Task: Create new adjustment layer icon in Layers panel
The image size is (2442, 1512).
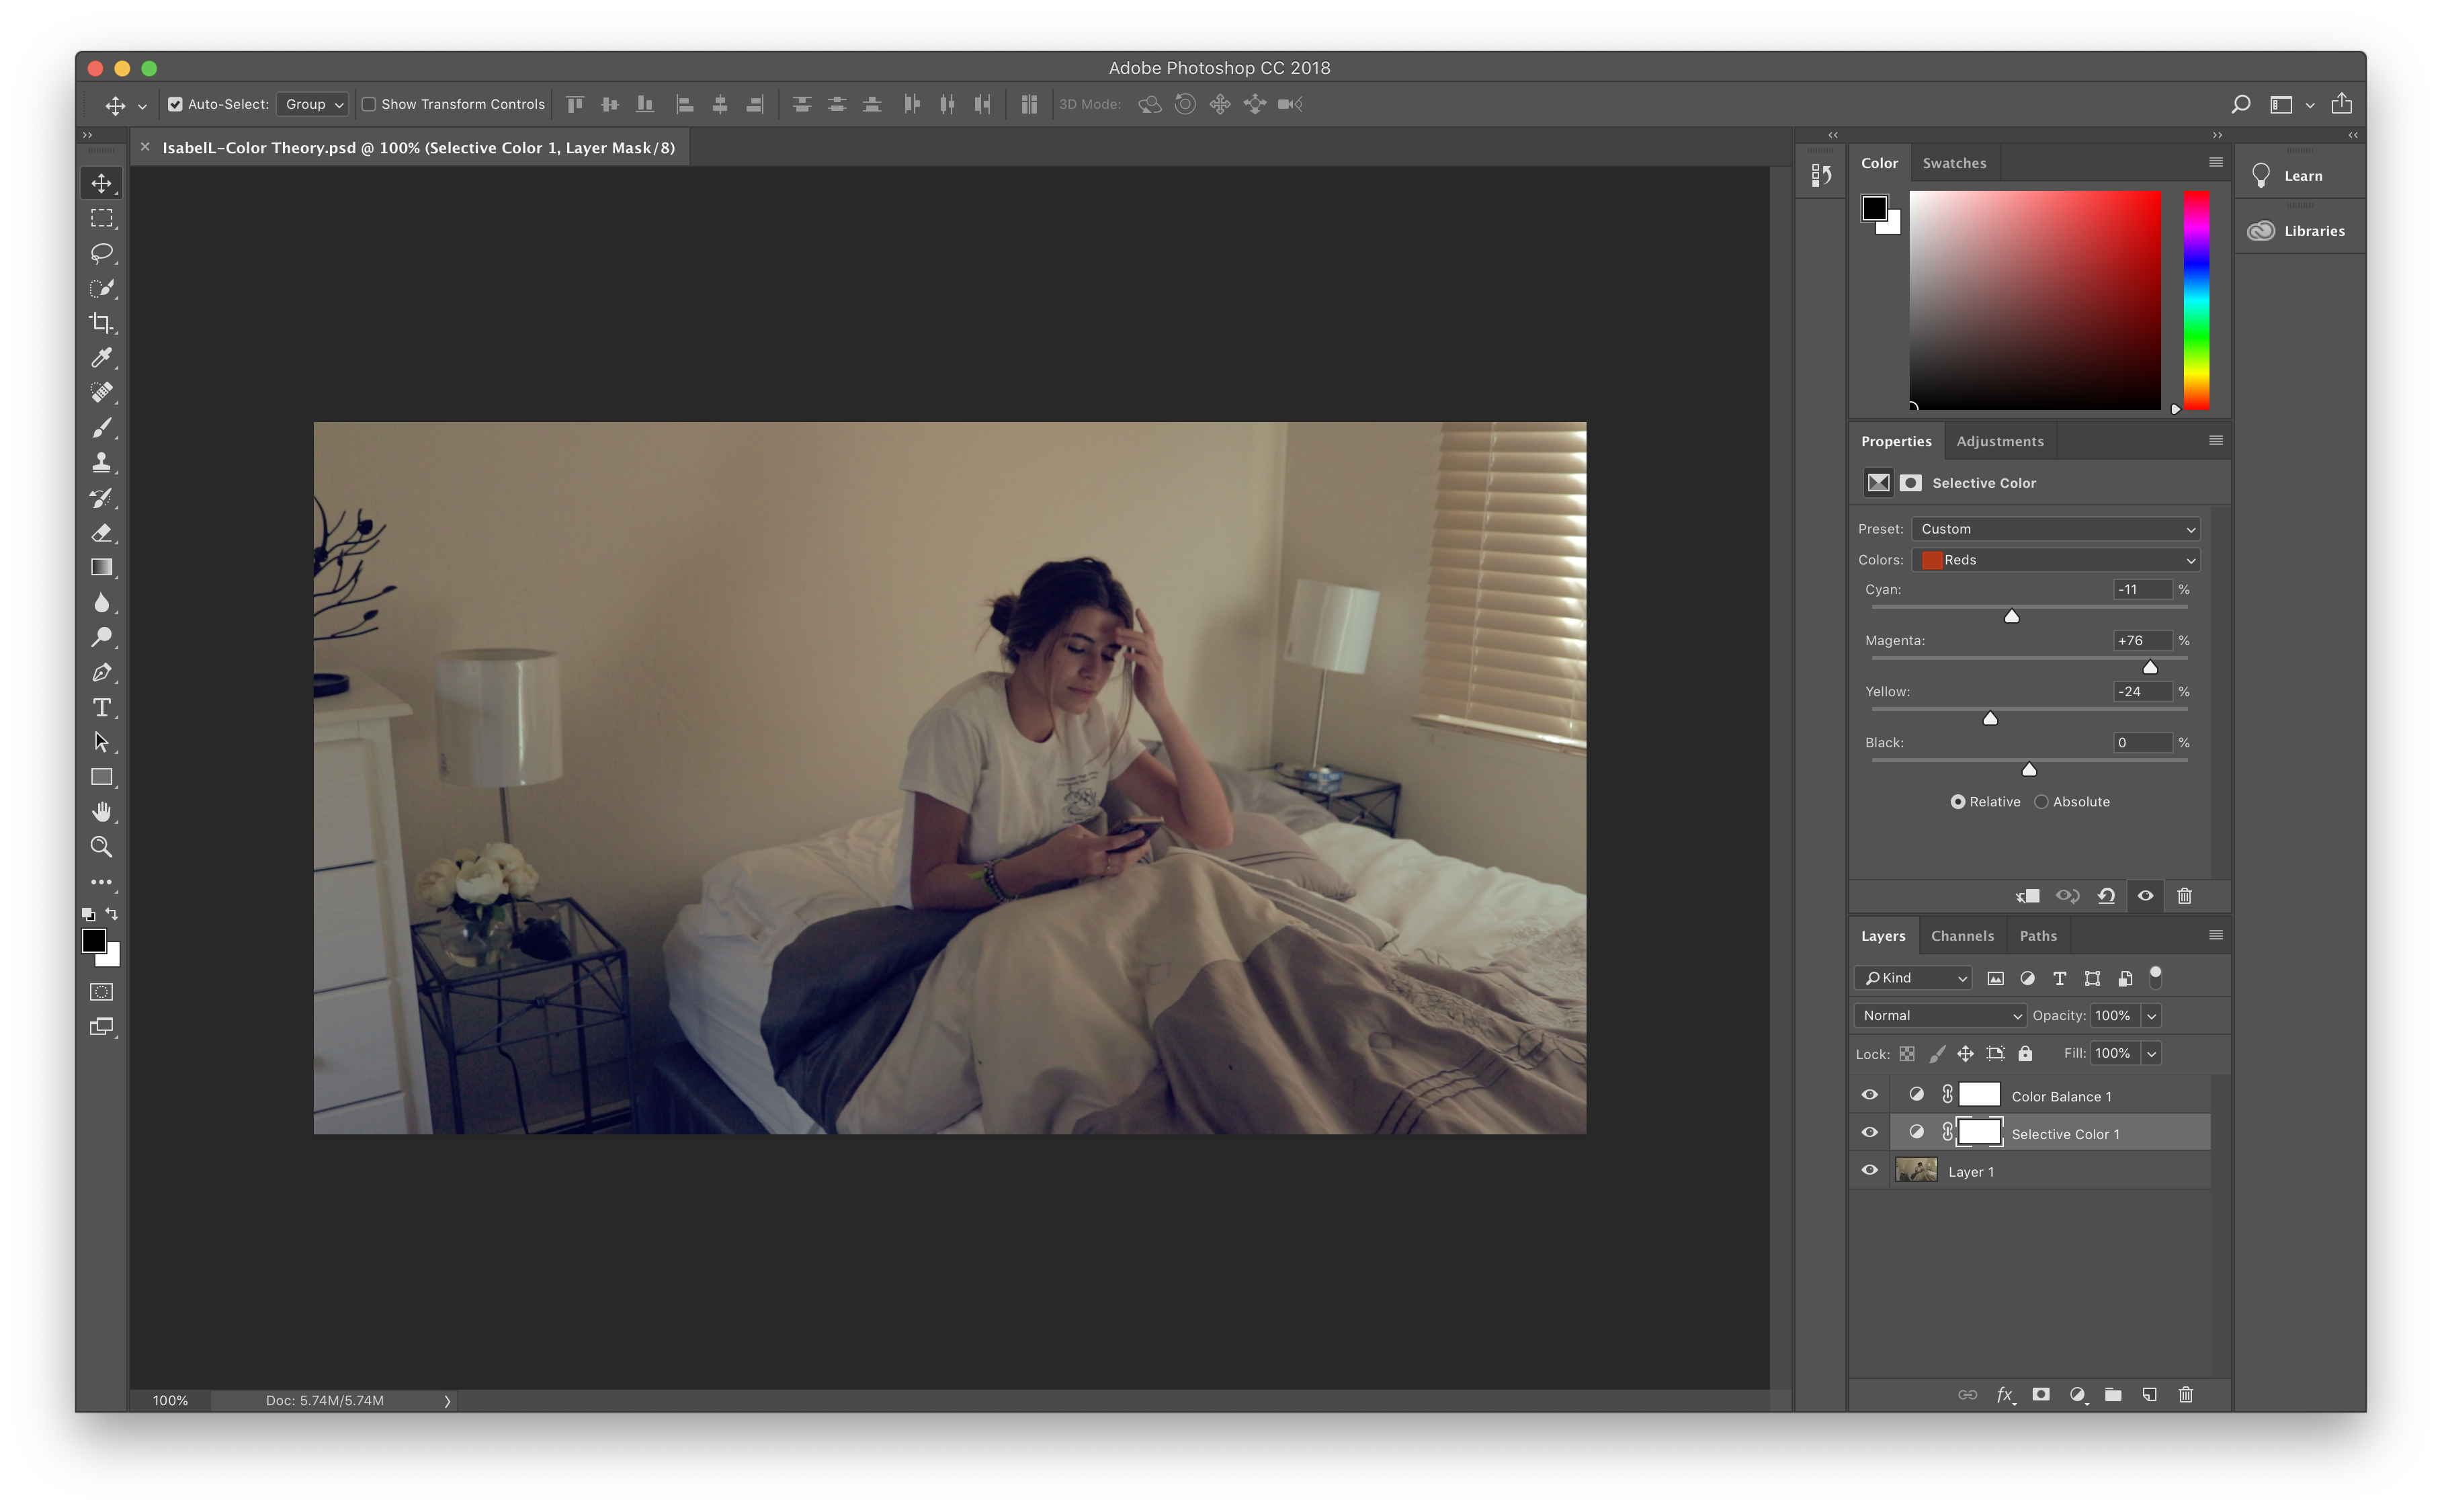Action: [2077, 1395]
